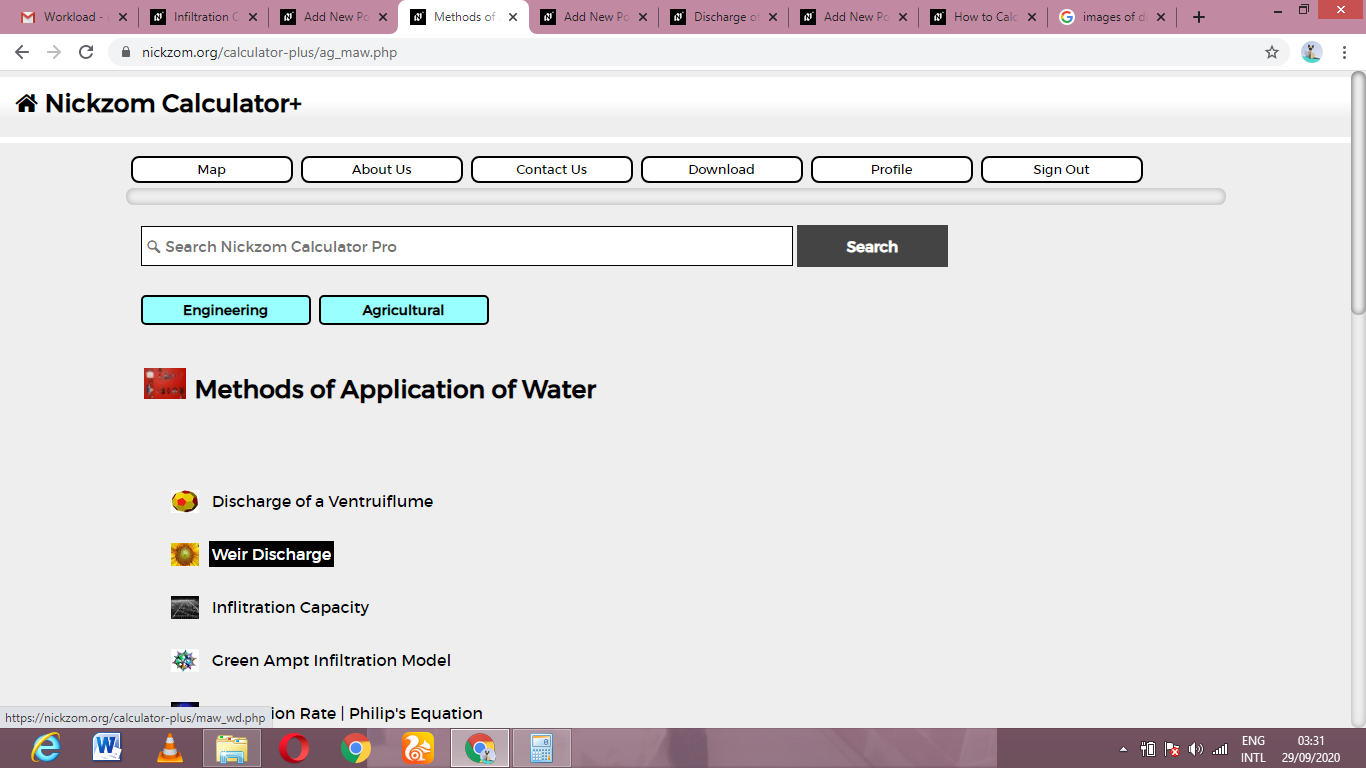Click the Discharge of a Ventruiflume icon
The height and width of the screenshot is (768, 1366).
tap(185, 501)
